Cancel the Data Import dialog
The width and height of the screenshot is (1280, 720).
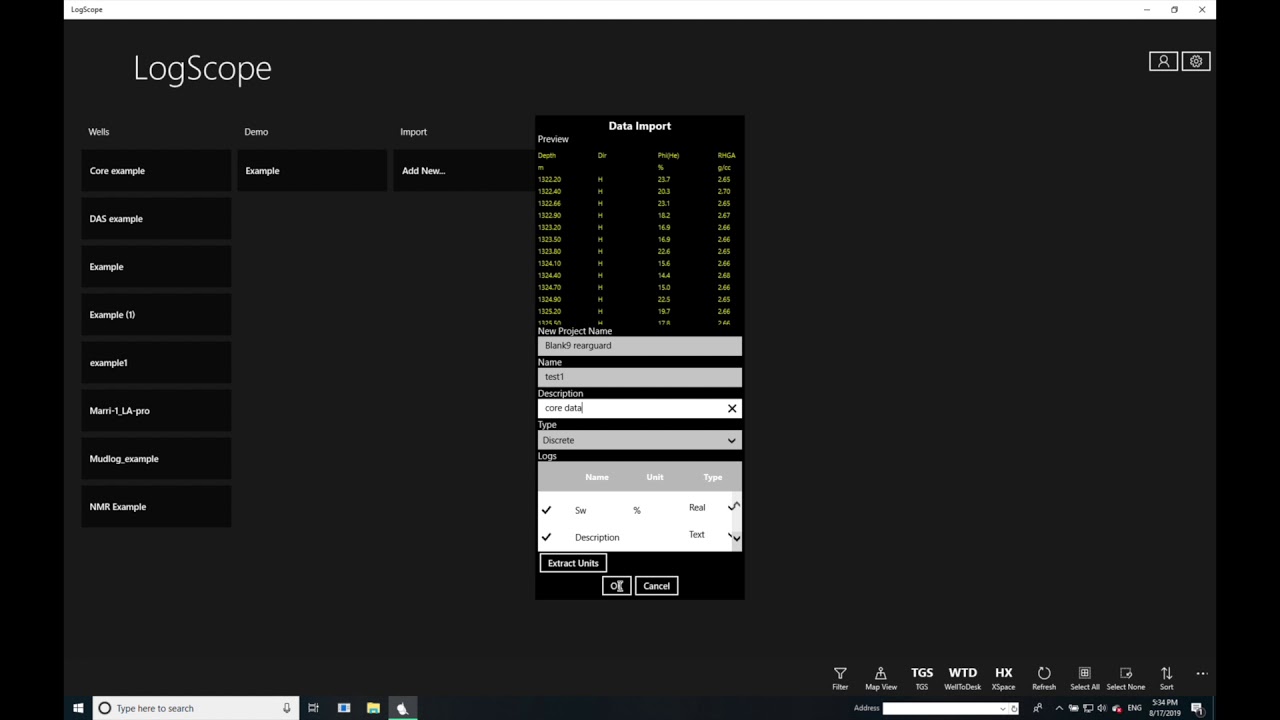point(656,586)
